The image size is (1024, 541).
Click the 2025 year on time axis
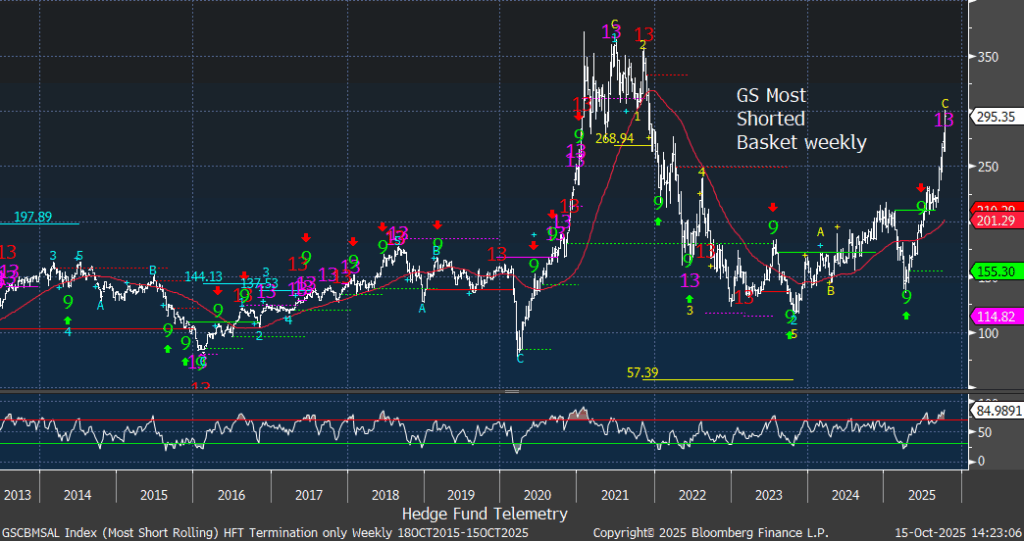tap(922, 494)
